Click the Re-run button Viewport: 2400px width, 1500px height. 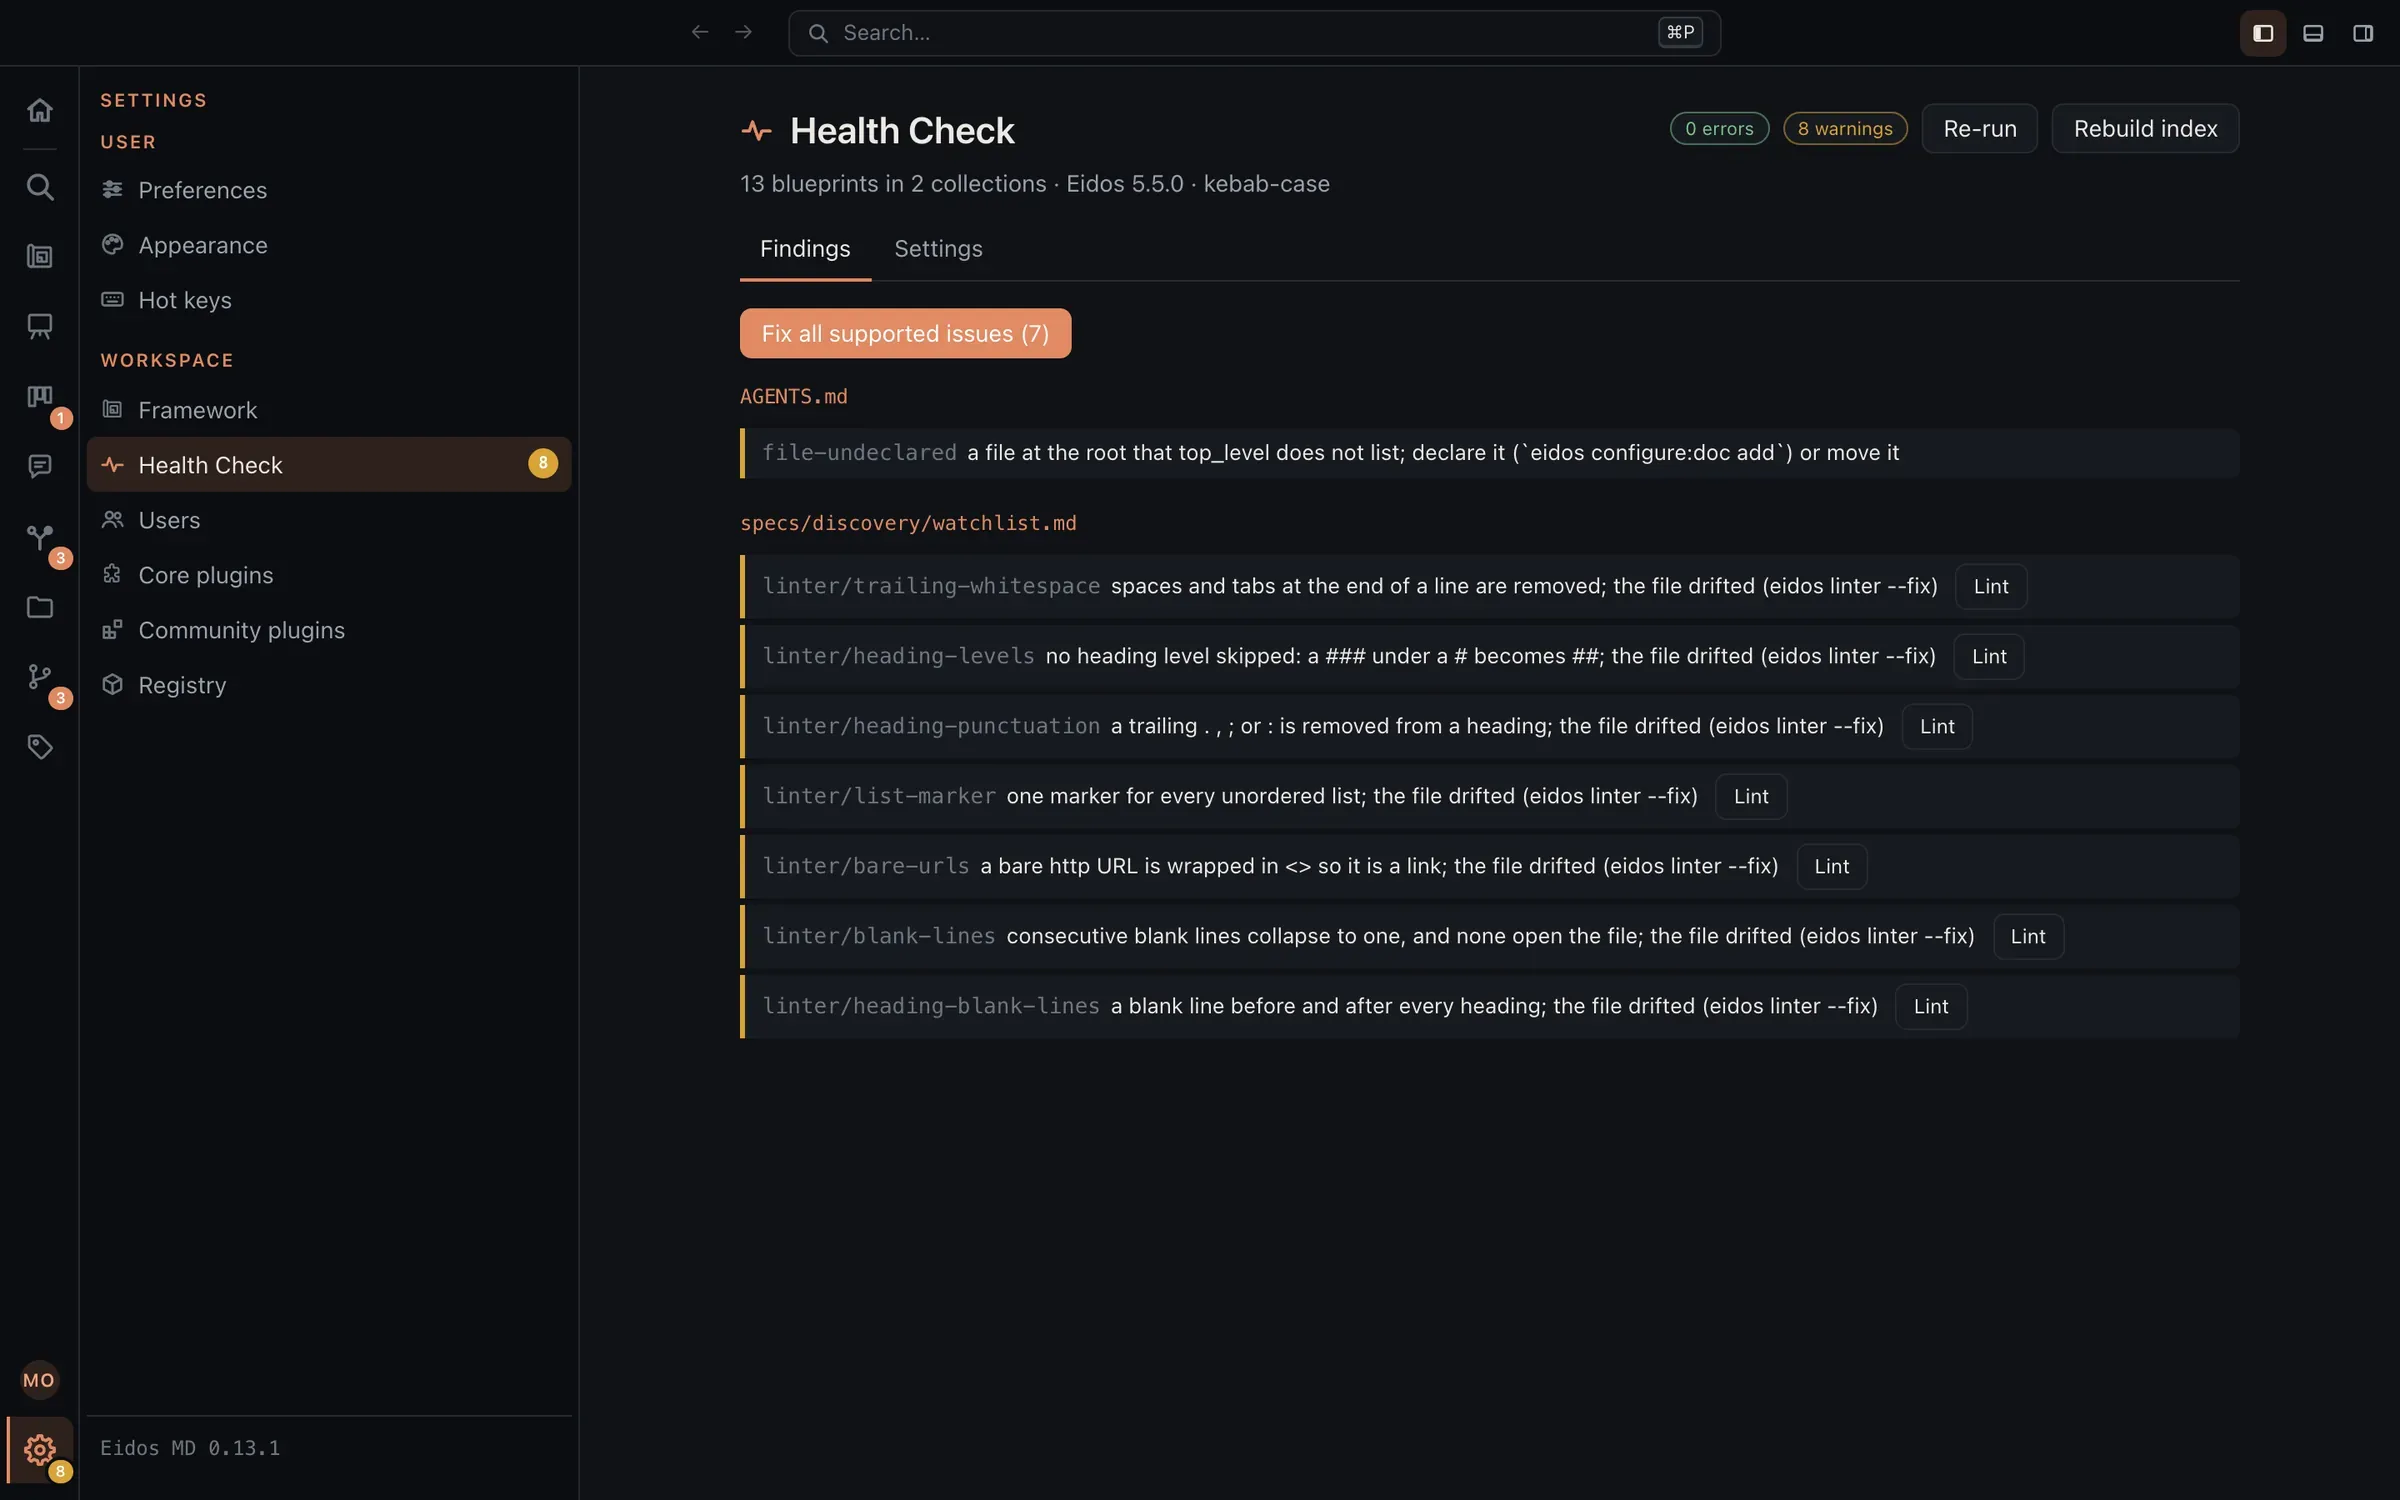point(1979,129)
